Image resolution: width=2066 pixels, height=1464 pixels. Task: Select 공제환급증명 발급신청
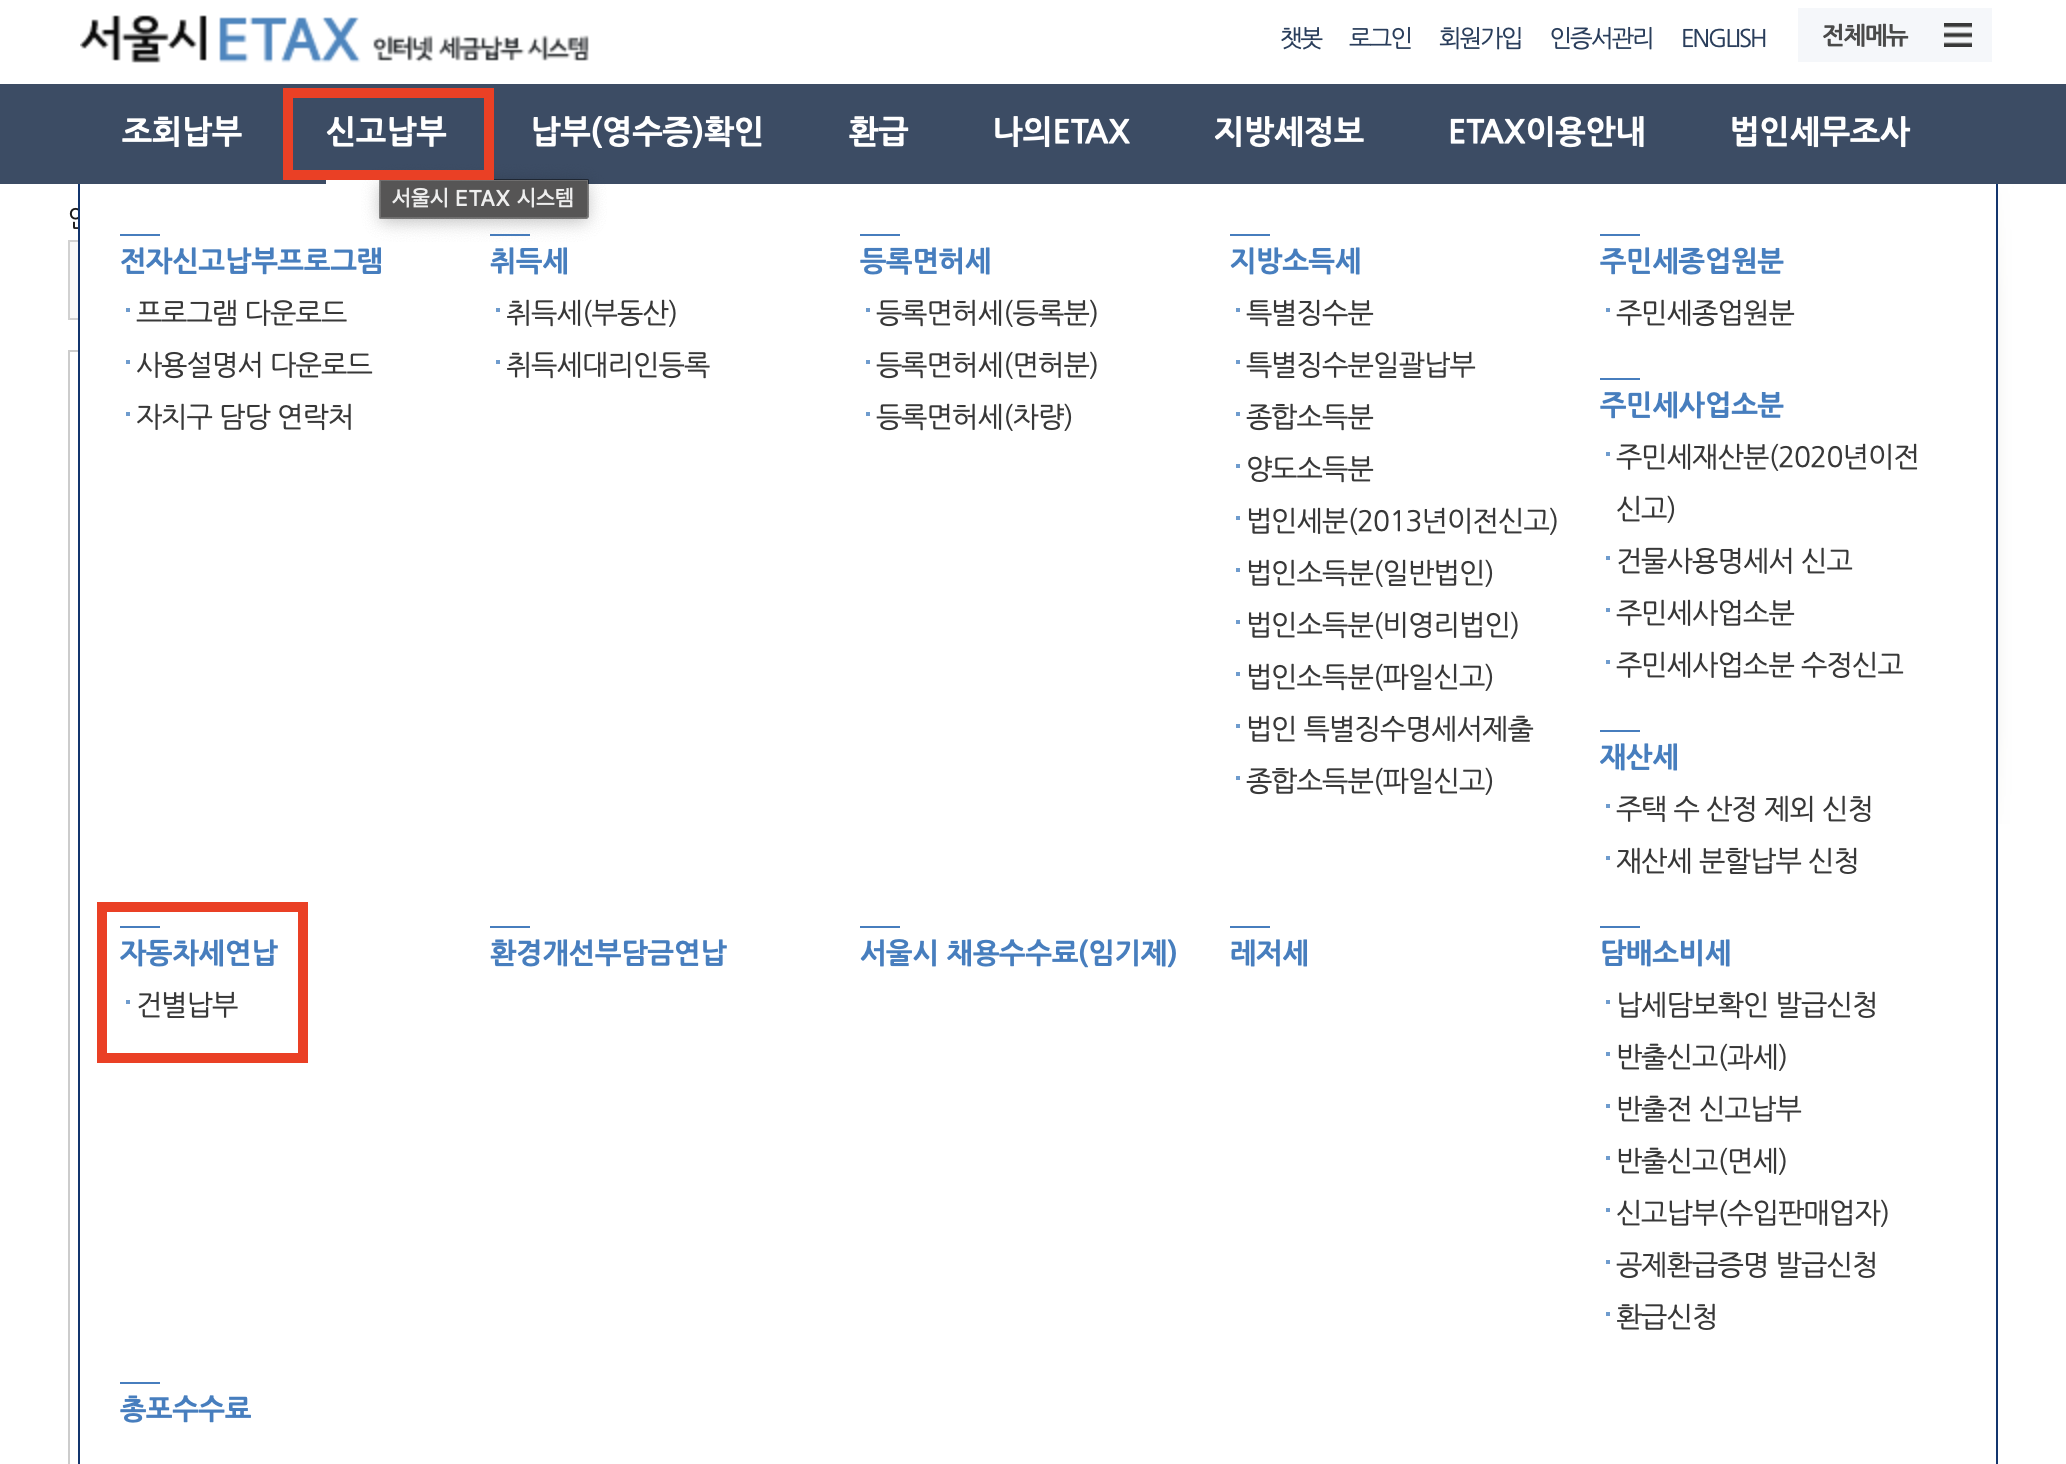[1747, 1264]
